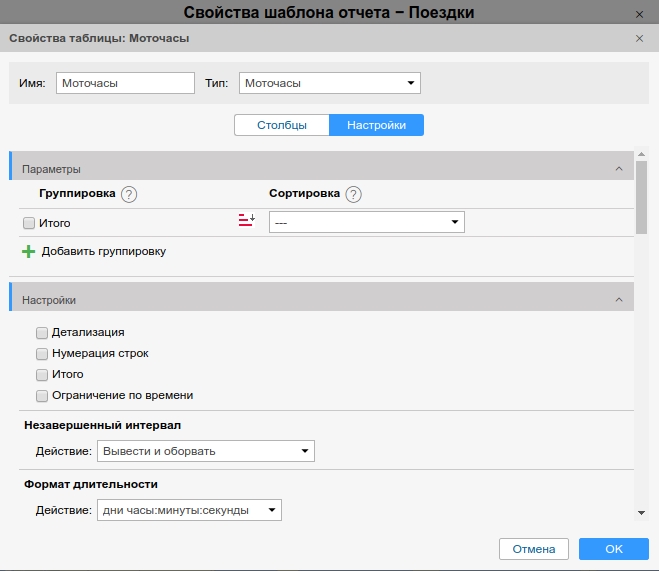The height and width of the screenshot is (571, 659).
Task: Open the Формат длительности dropdown
Action: 189,510
